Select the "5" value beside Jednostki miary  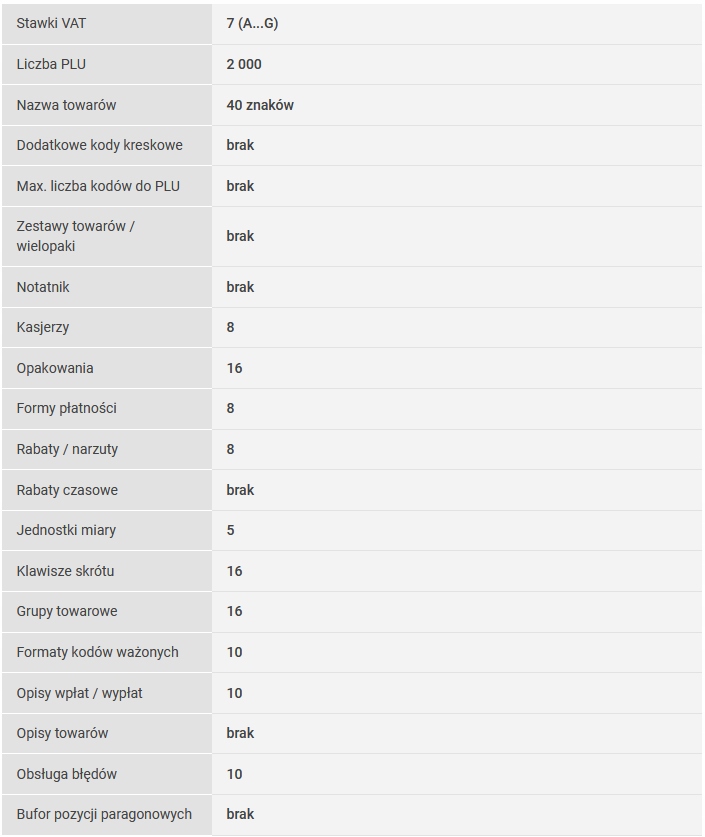(x=230, y=530)
